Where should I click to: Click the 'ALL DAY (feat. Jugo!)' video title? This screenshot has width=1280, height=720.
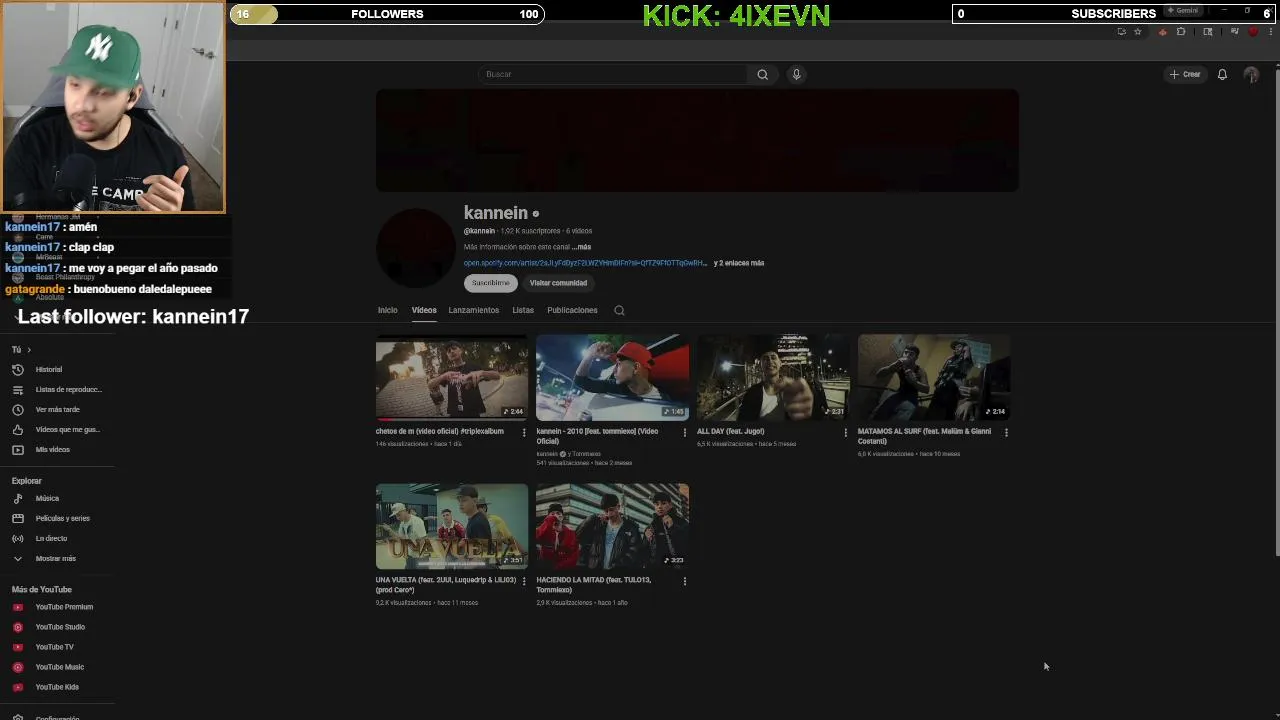click(730, 431)
